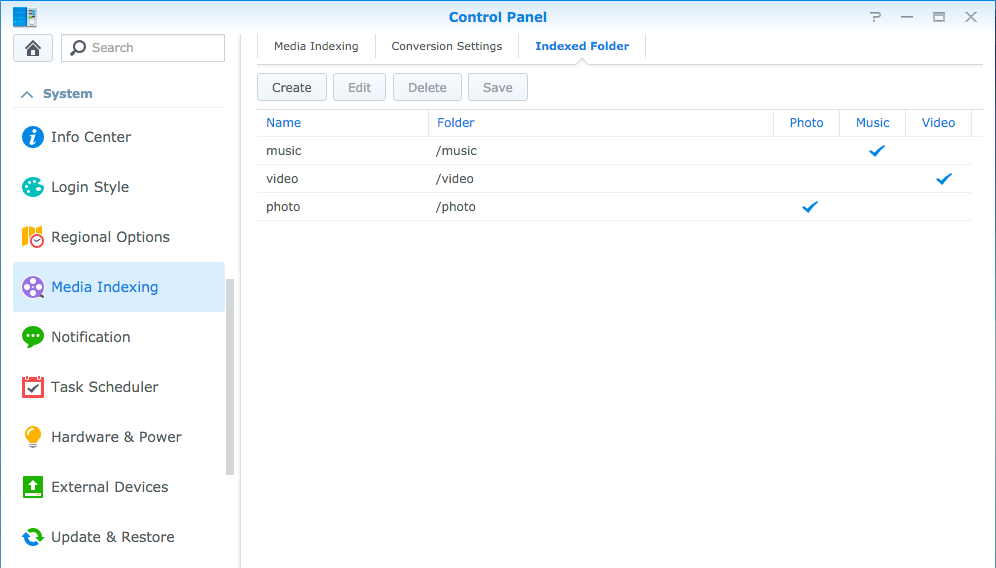
Task: Open Regional Options map icon
Action: click(x=33, y=237)
